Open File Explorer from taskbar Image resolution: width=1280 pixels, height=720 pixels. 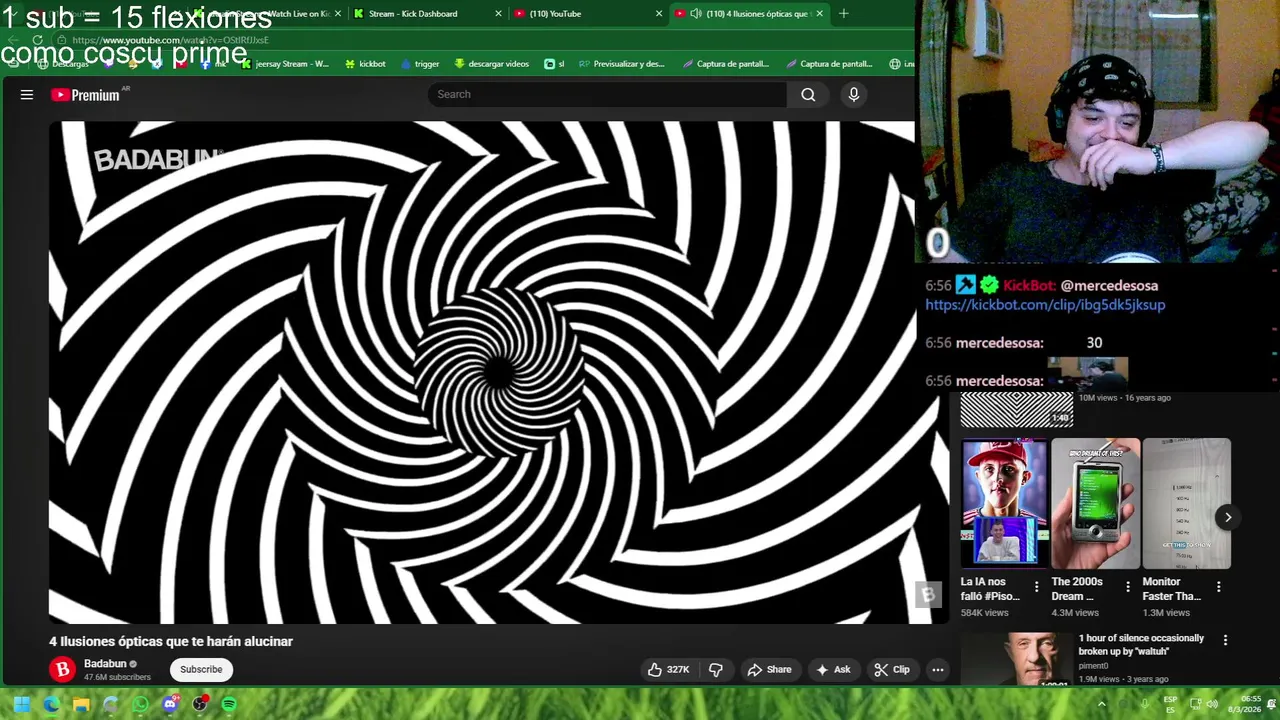(81, 704)
